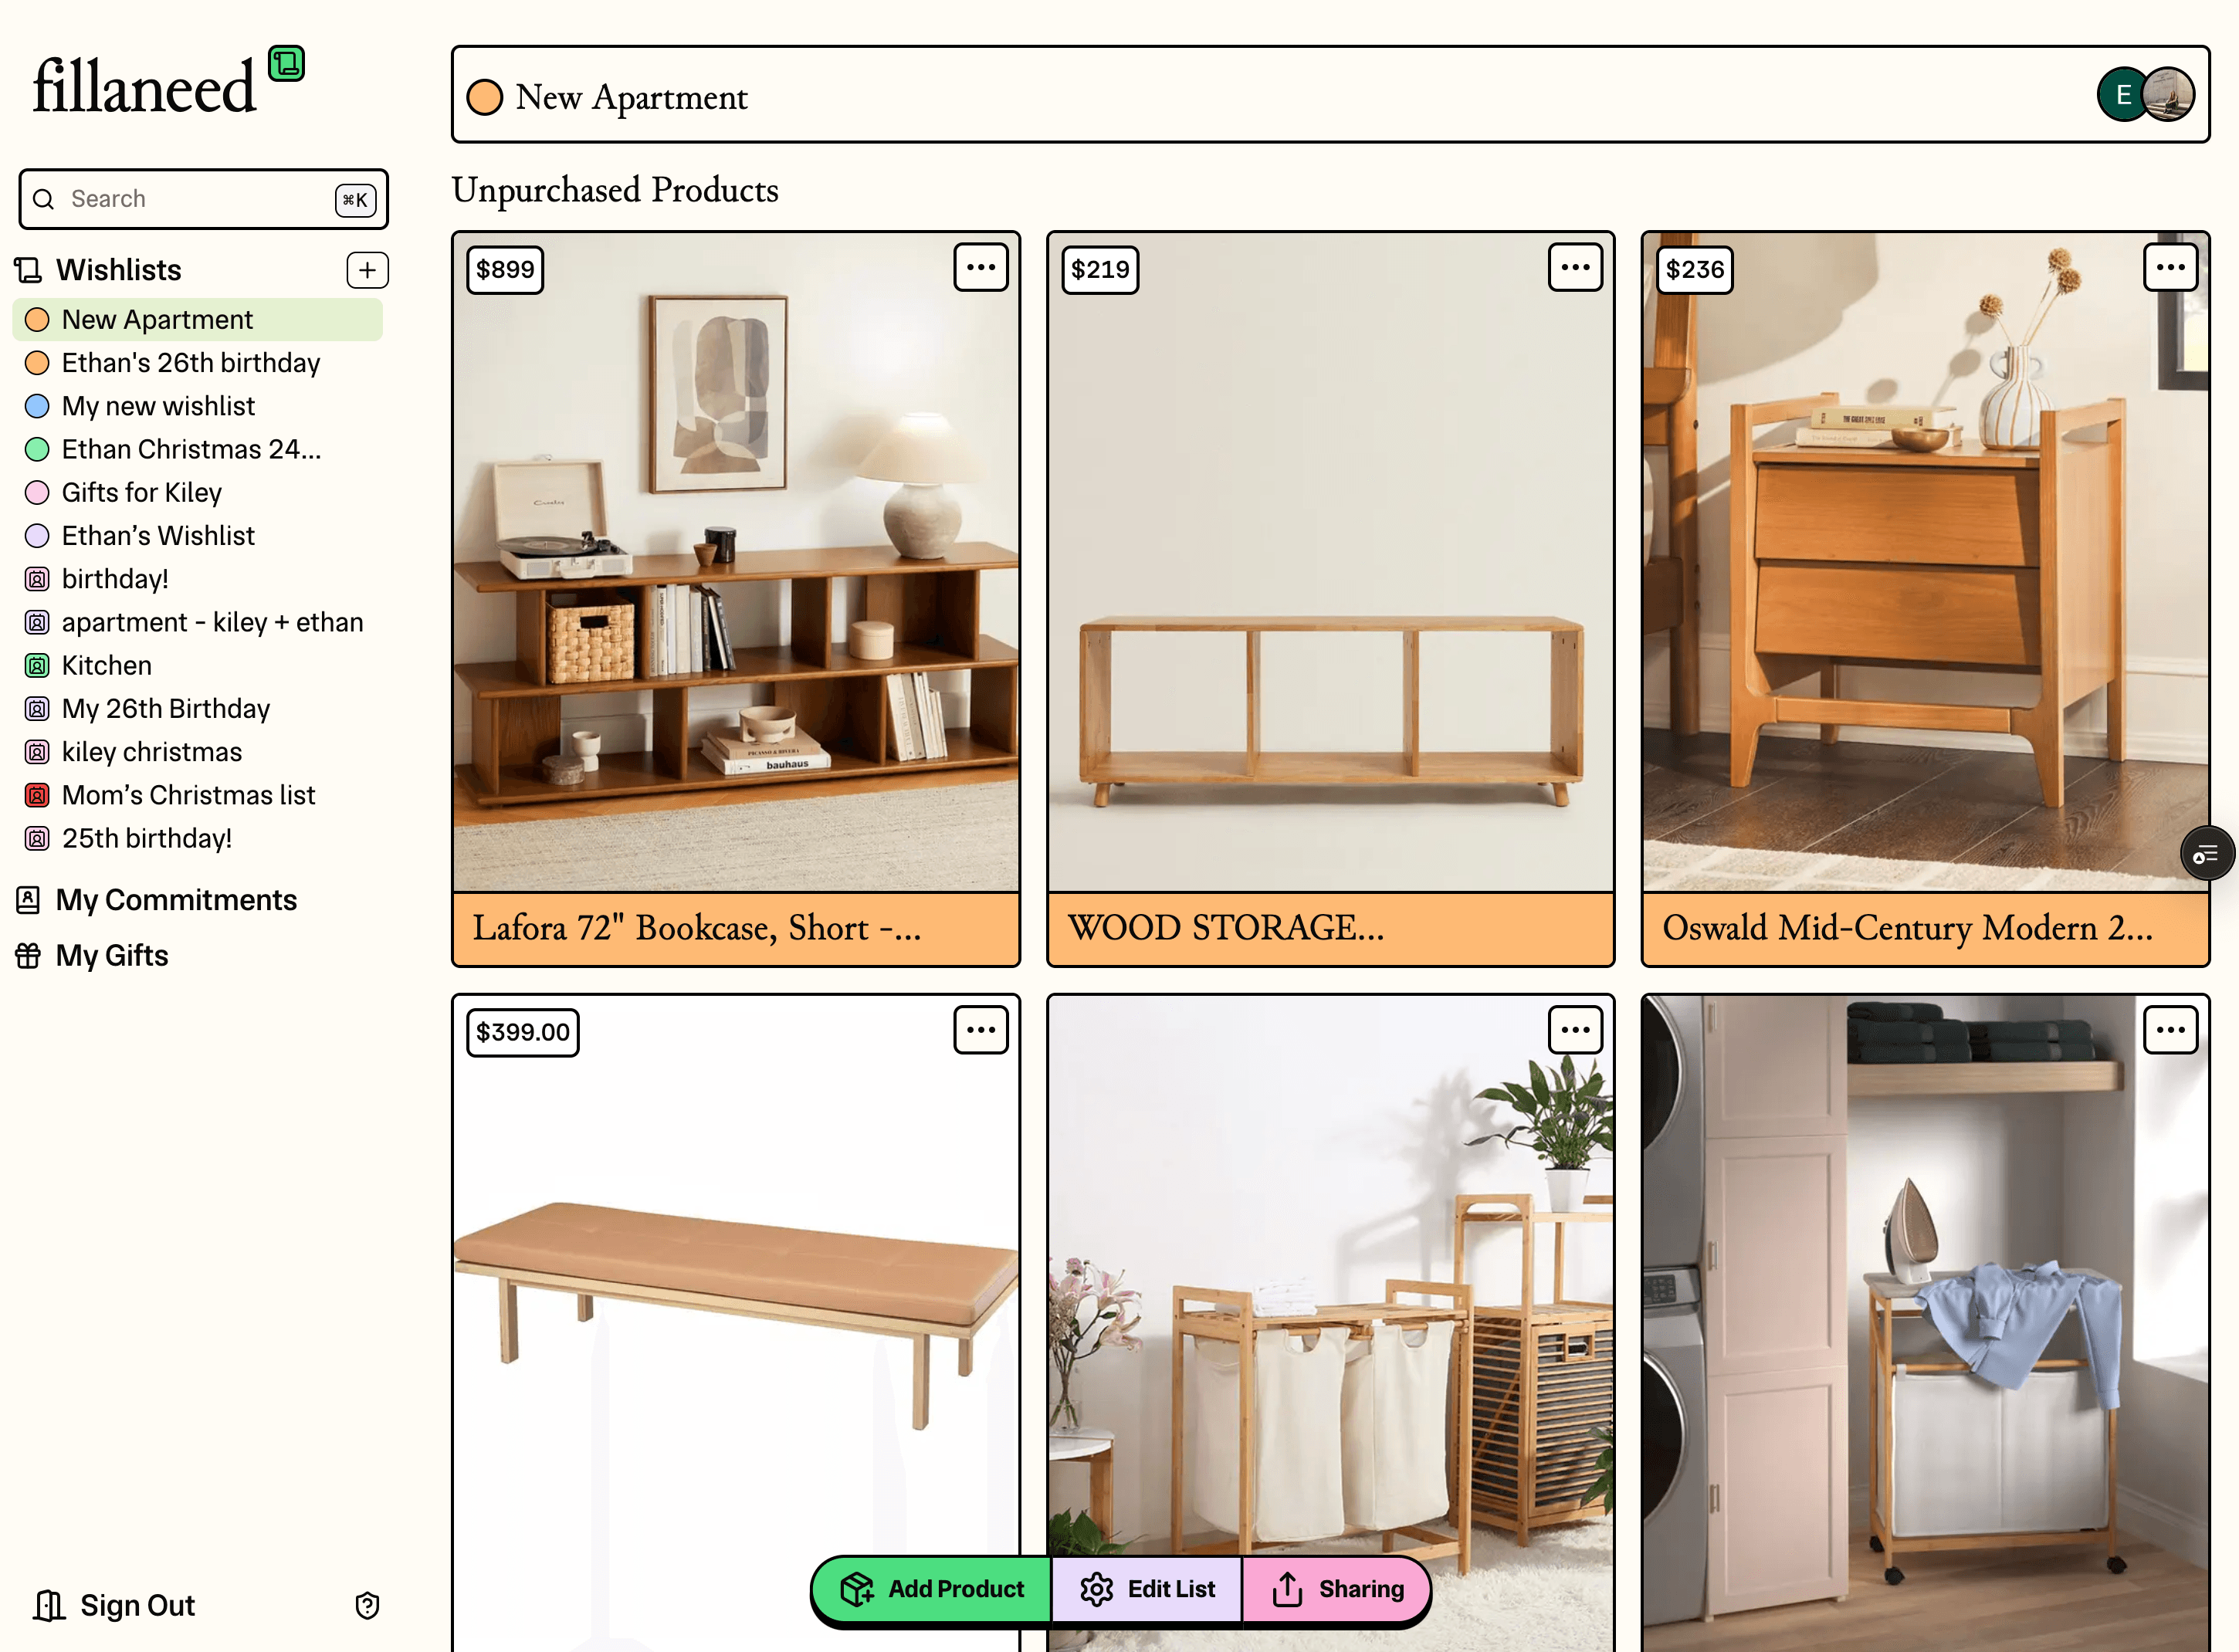Click the $899 price tag
This screenshot has width=2239, height=1652.
pos(505,269)
